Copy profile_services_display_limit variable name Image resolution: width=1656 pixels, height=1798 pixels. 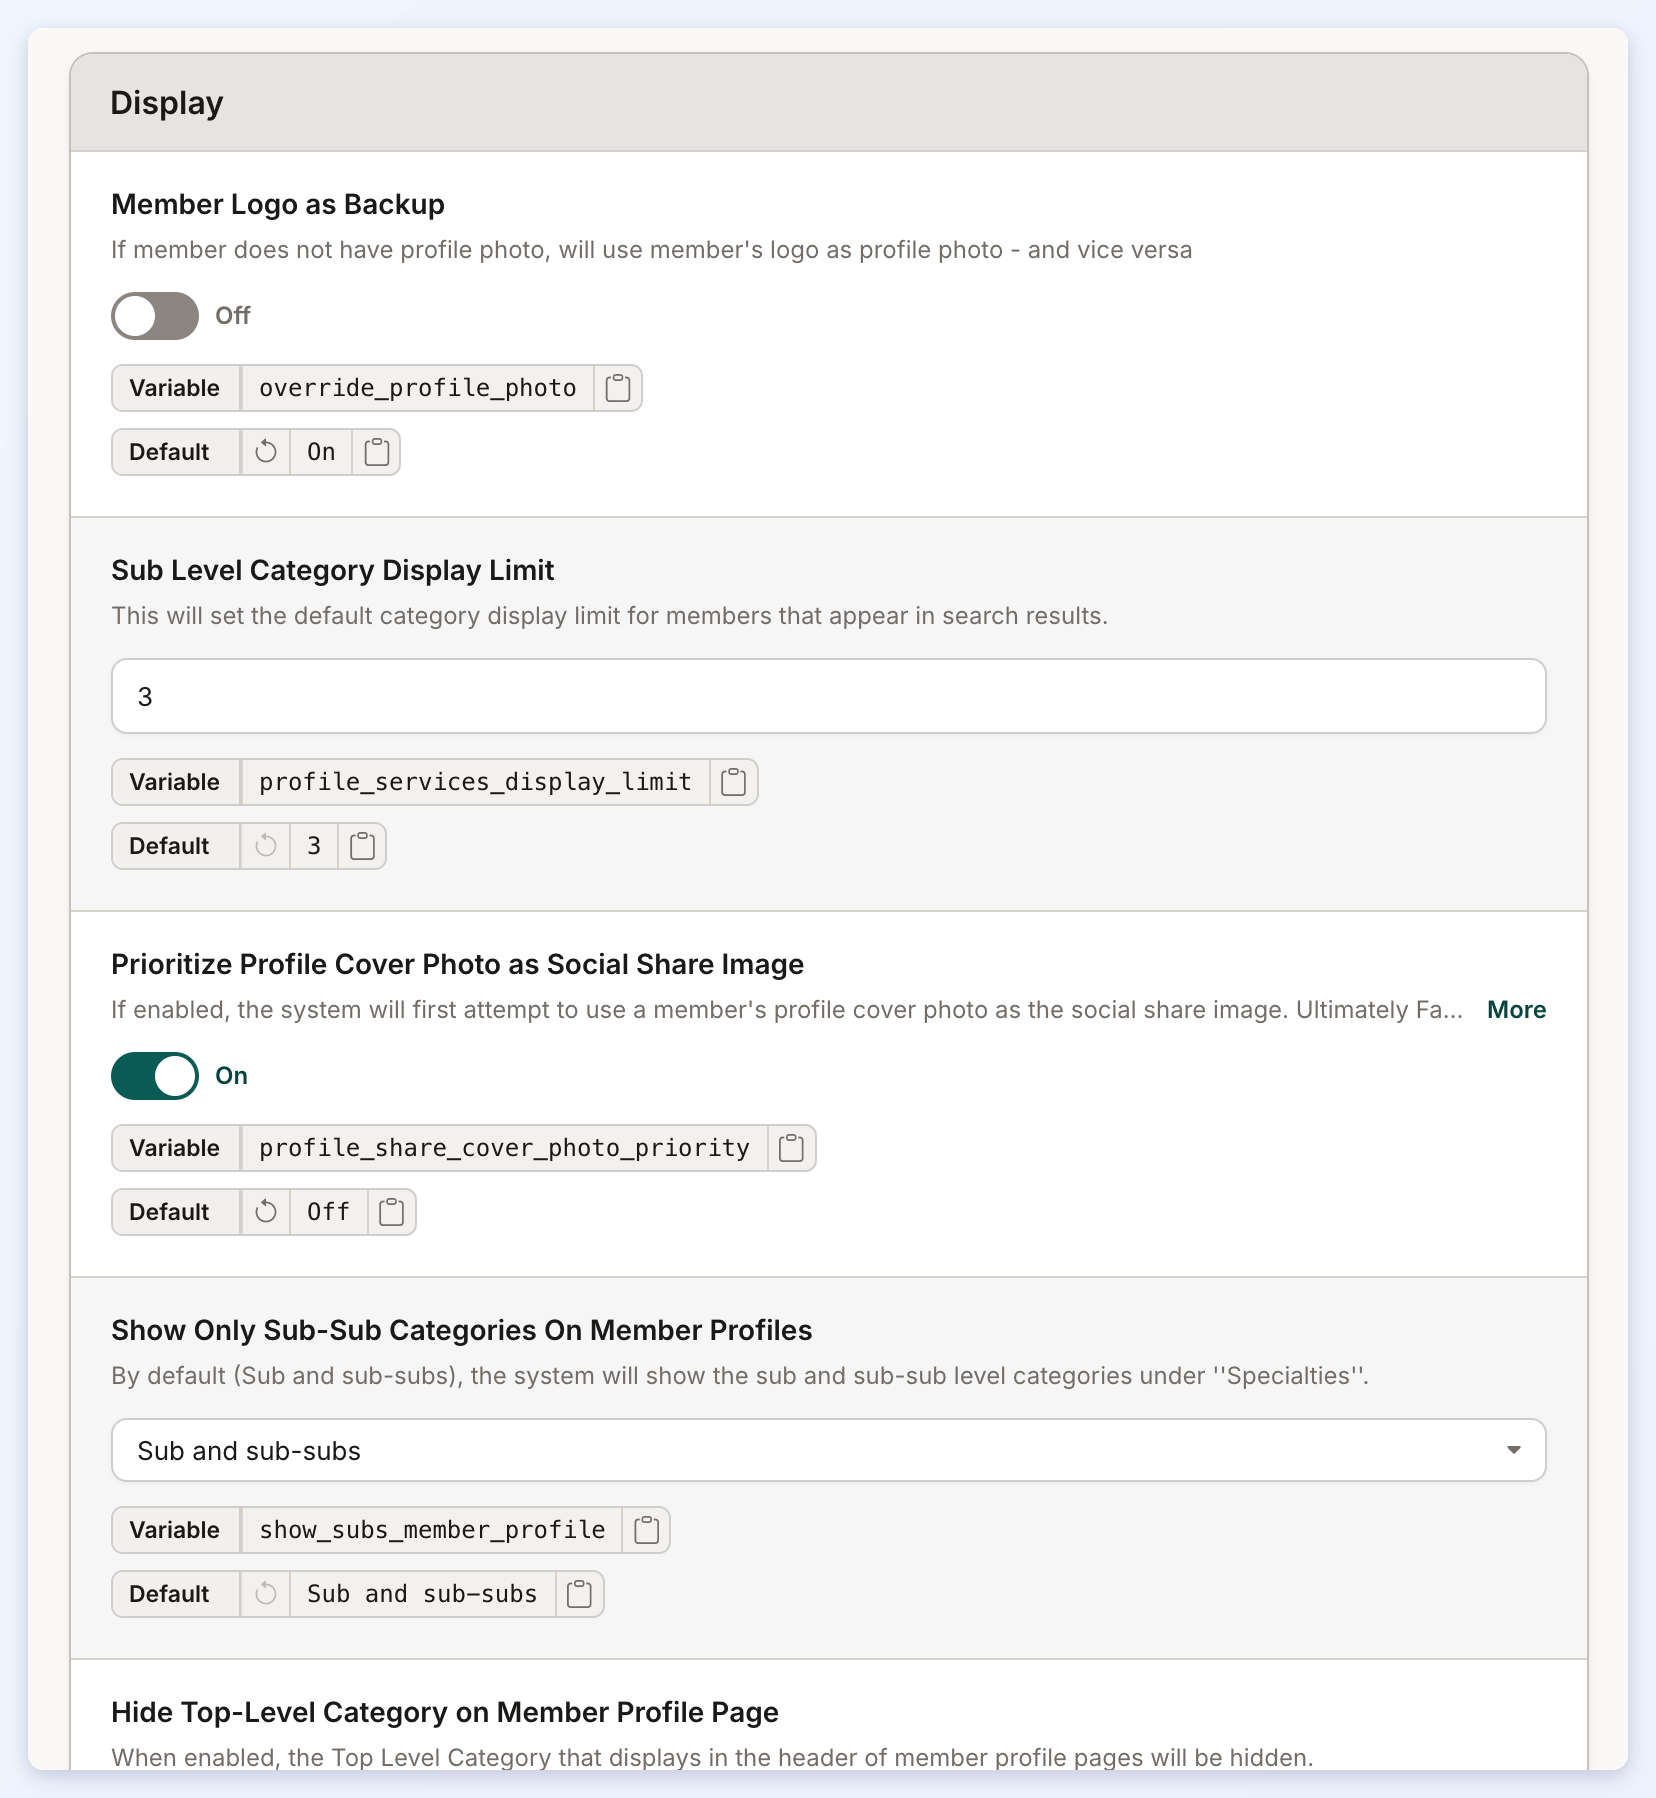734,782
